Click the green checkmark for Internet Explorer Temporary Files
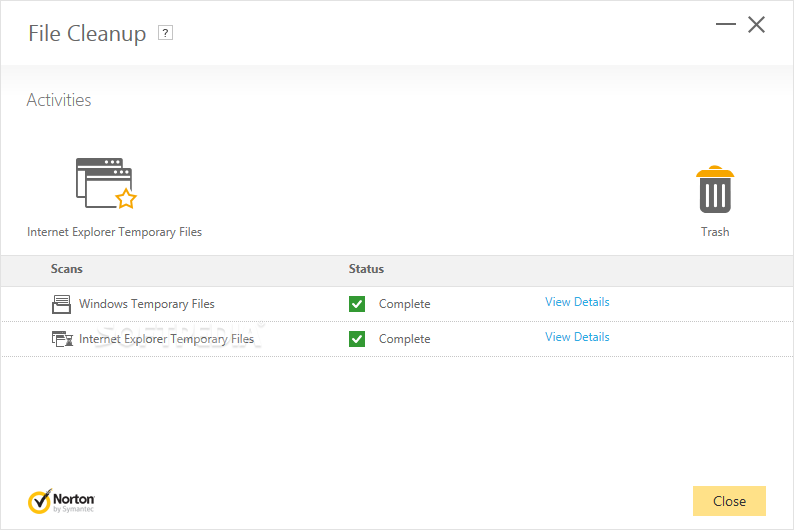Viewport: 794px width, 530px height. pos(357,339)
